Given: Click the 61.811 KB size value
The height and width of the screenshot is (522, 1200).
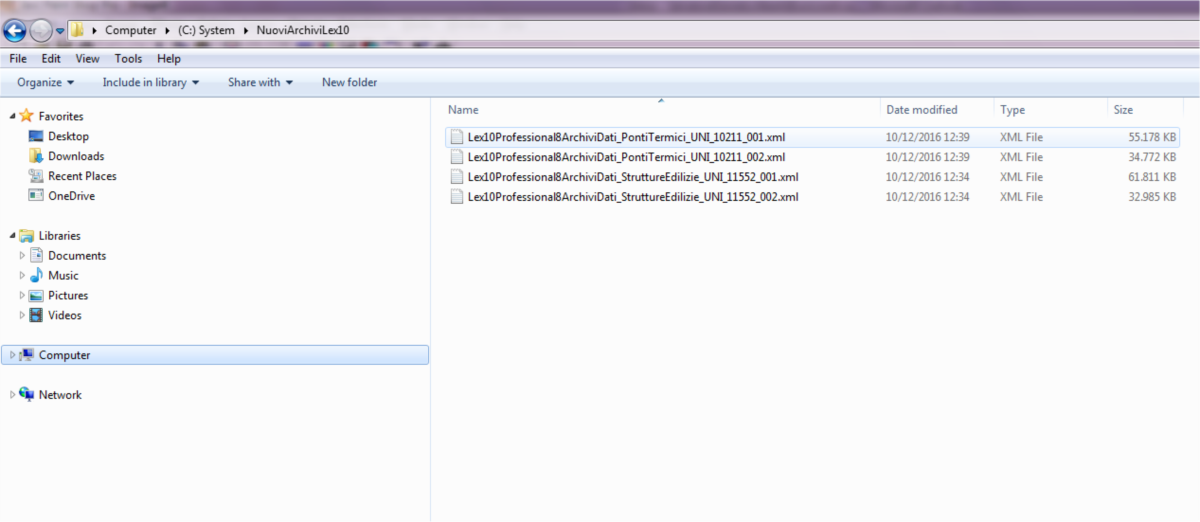Looking at the screenshot, I should tap(1152, 177).
